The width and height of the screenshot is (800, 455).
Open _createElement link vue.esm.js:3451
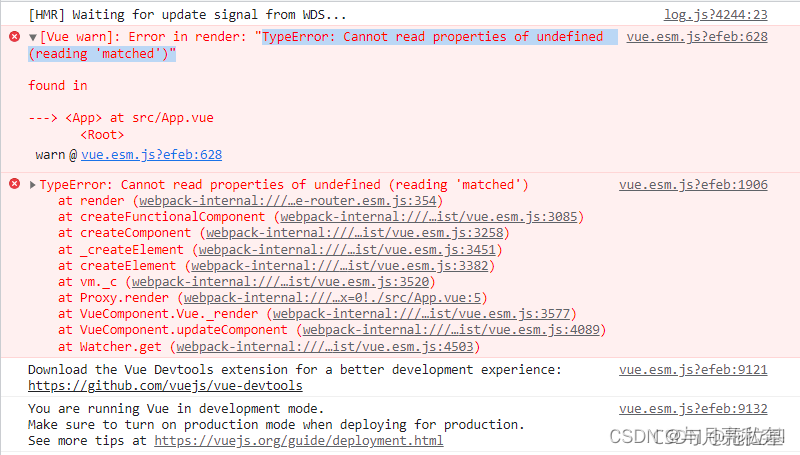347,250
